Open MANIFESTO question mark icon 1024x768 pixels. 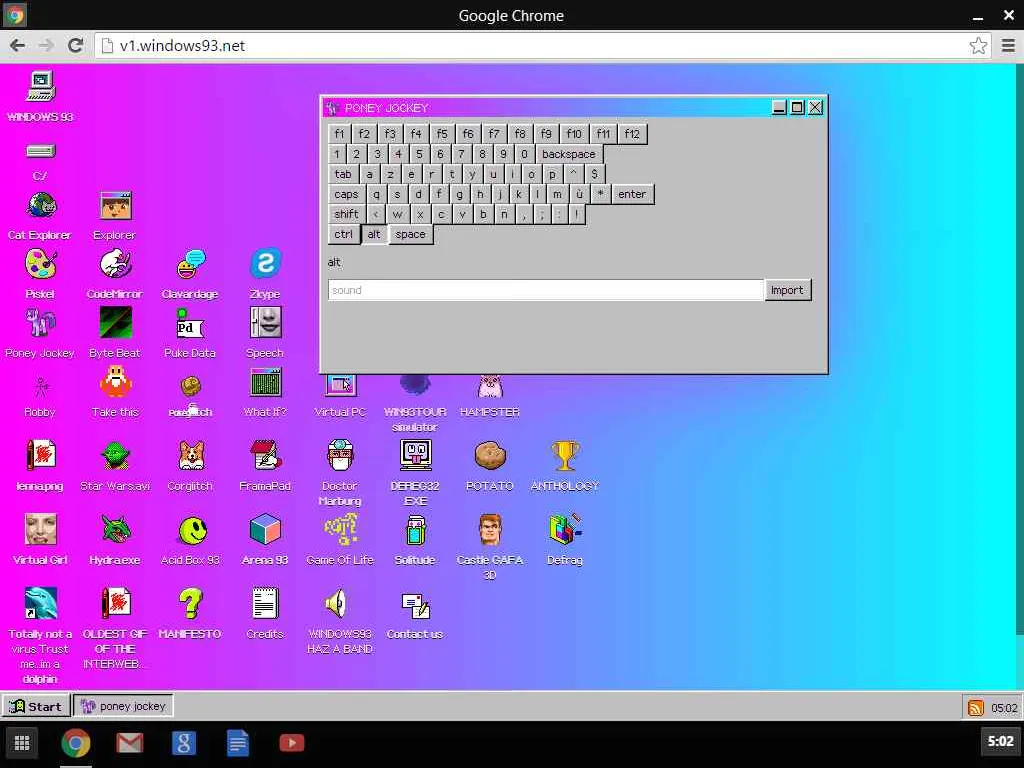click(x=191, y=603)
